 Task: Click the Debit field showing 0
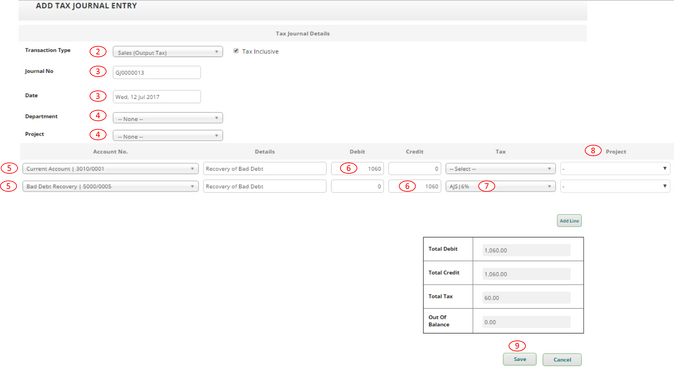357,187
